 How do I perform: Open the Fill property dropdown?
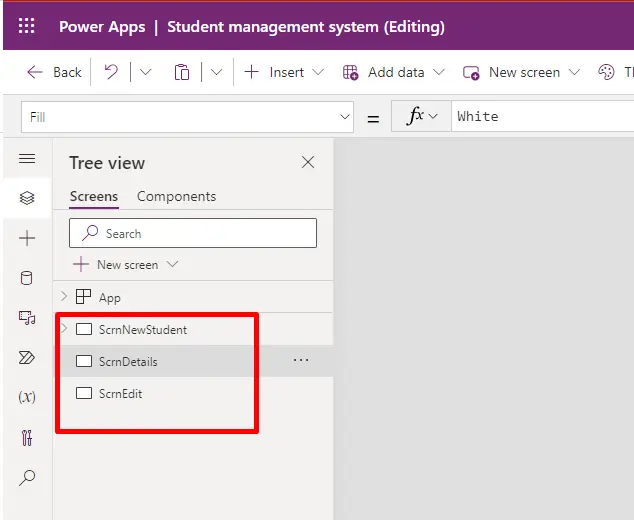click(x=186, y=117)
